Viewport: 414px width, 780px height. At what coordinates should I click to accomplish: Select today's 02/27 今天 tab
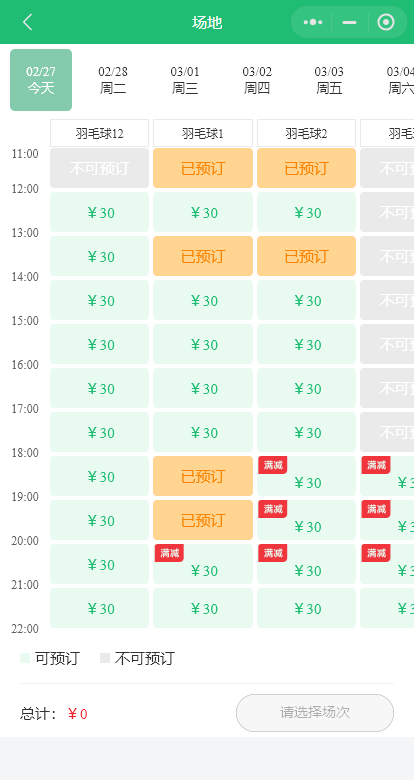[x=41, y=80]
